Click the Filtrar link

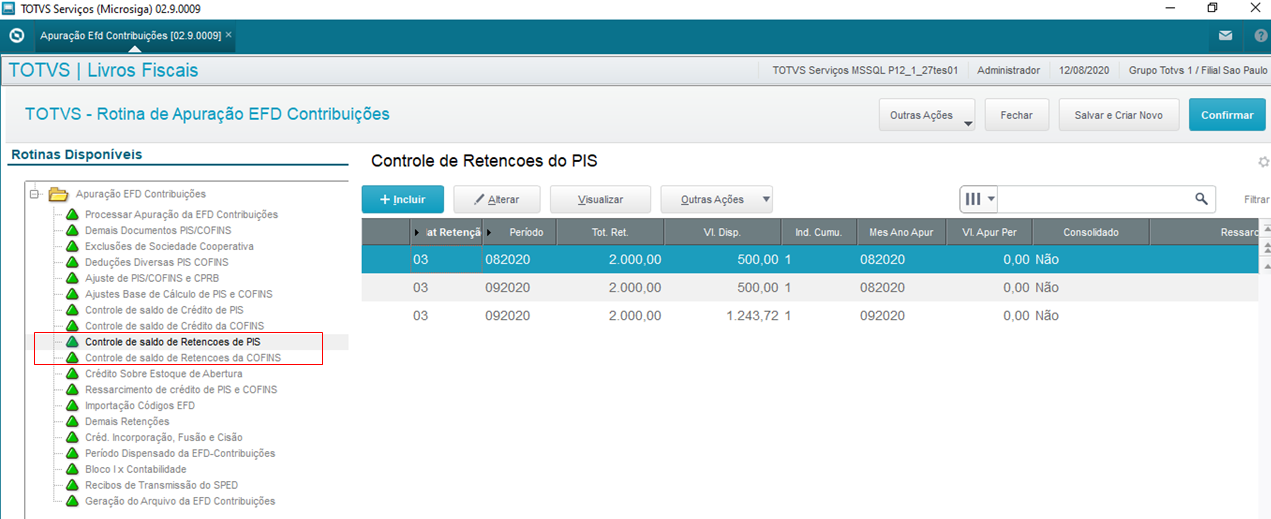click(x=1256, y=199)
